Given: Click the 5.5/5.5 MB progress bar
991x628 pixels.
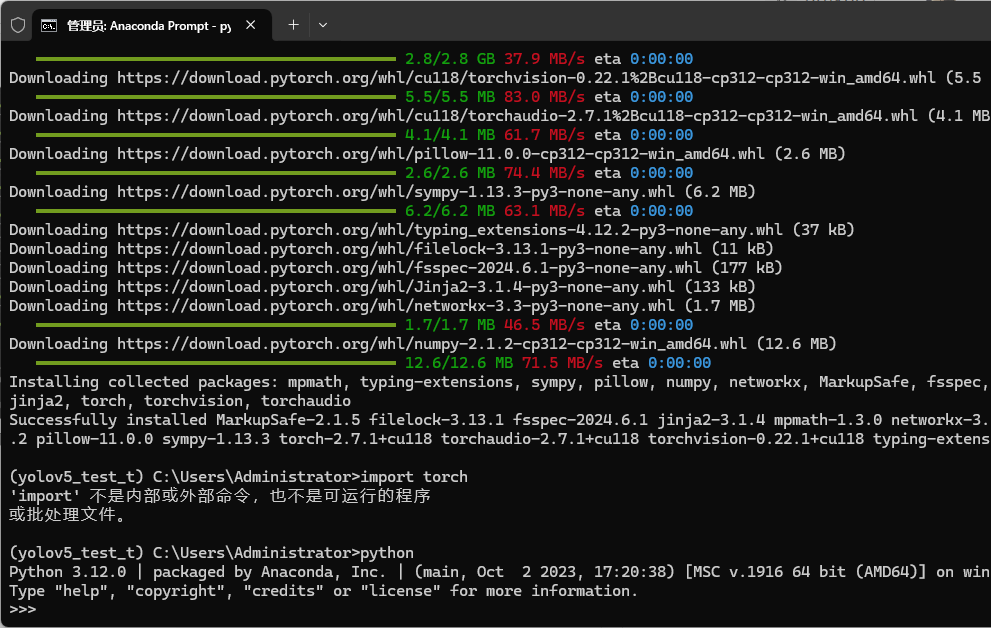Looking at the screenshot, I should click(x=216, y=97).
